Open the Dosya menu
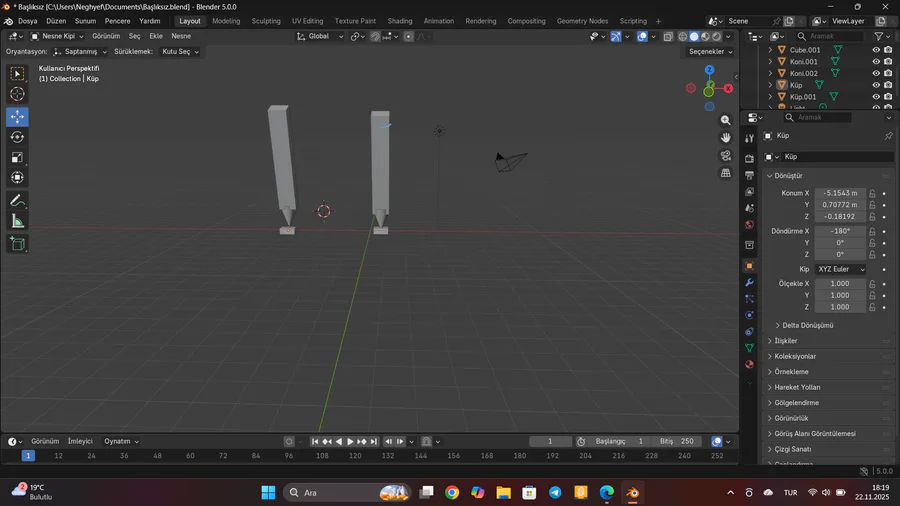Viewport: 900px width, 506px height. pos(28,21)
